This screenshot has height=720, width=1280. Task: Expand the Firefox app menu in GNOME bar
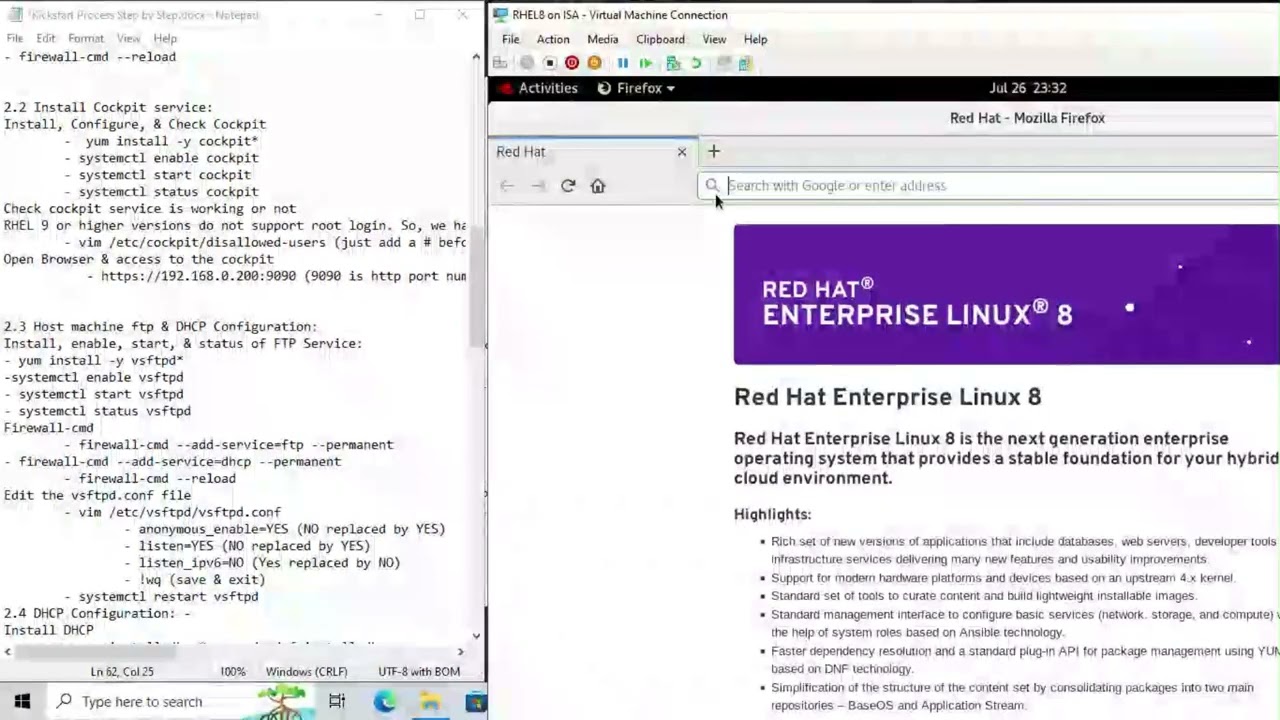(636, 88)
